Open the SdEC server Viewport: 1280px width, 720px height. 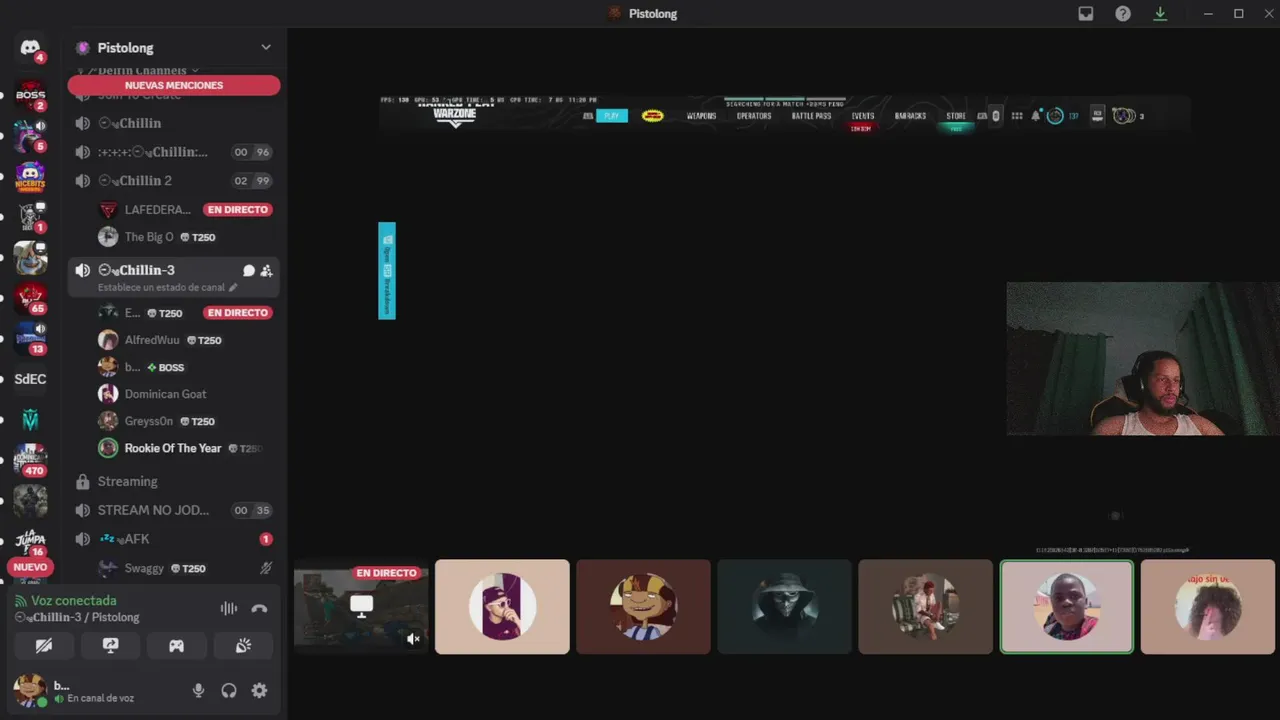coord(30,379)
